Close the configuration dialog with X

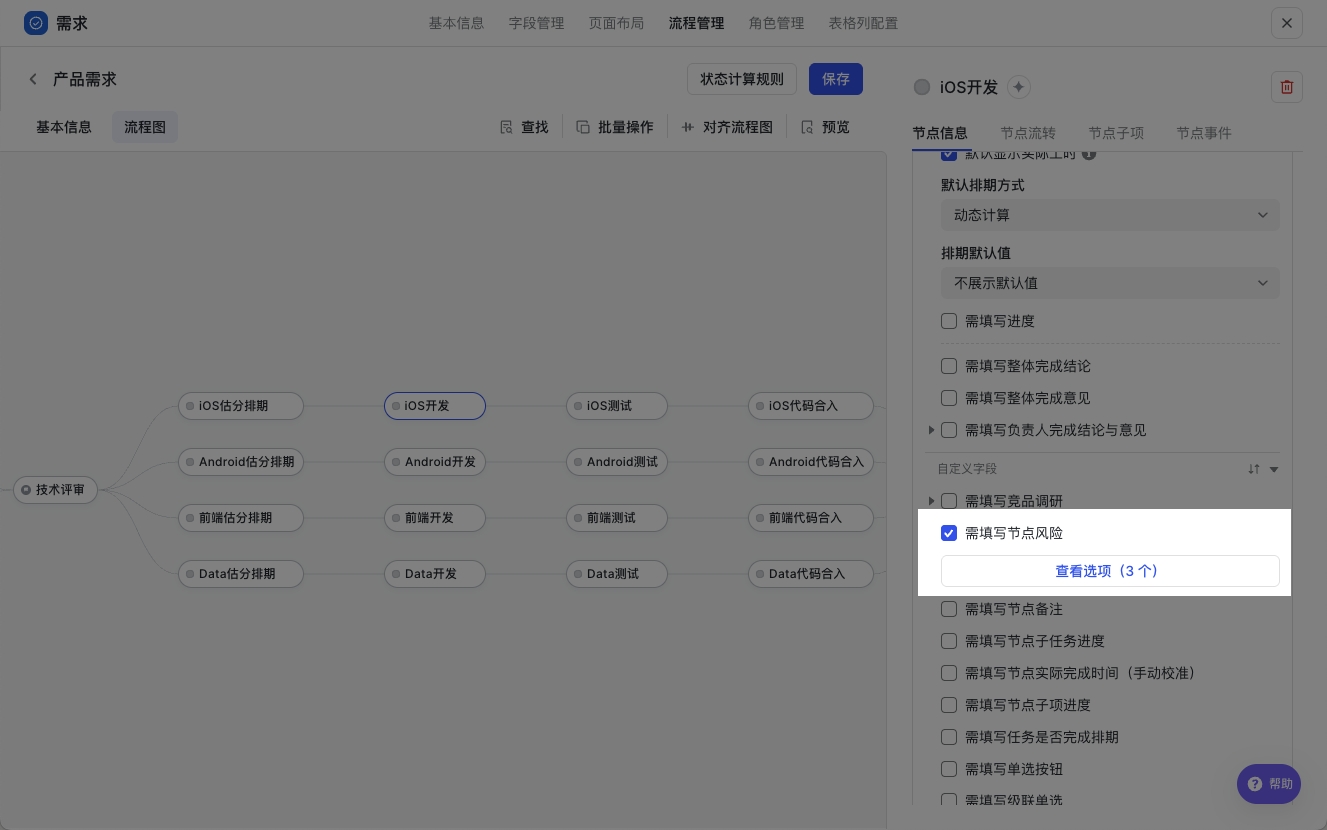pos(1287,23)
